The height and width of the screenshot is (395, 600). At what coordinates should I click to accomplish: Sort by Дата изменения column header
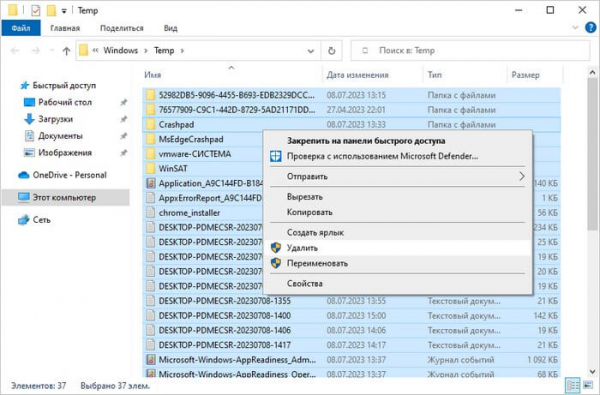point(357,75)
